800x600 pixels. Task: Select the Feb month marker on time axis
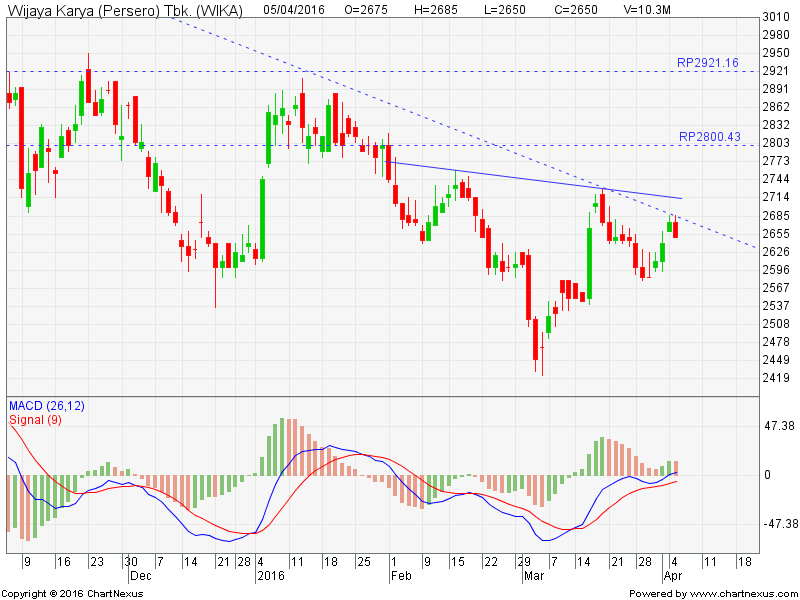click(401, 577)
